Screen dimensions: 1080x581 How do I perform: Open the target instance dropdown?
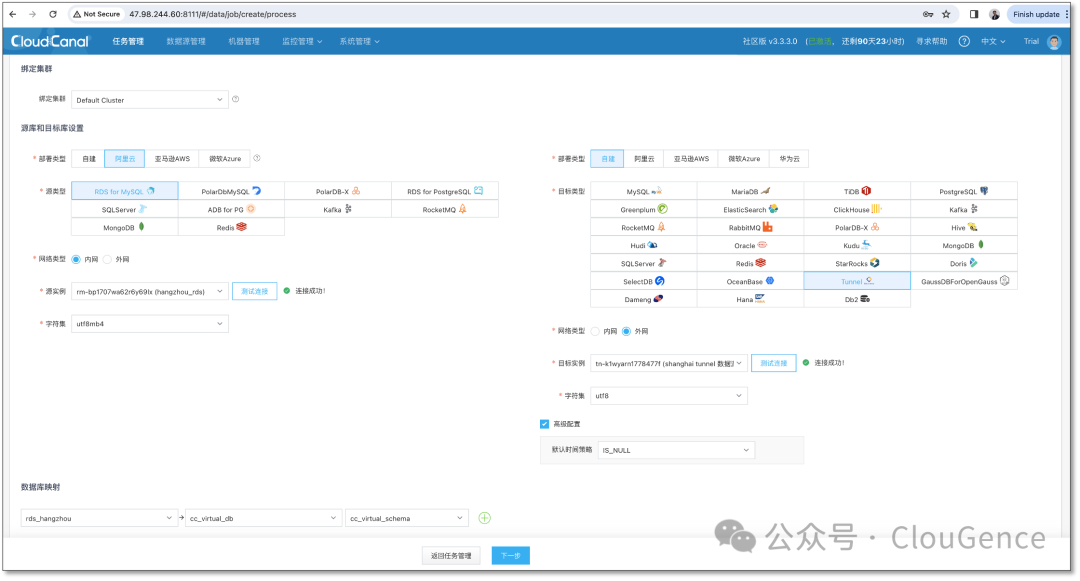(669, 363)
